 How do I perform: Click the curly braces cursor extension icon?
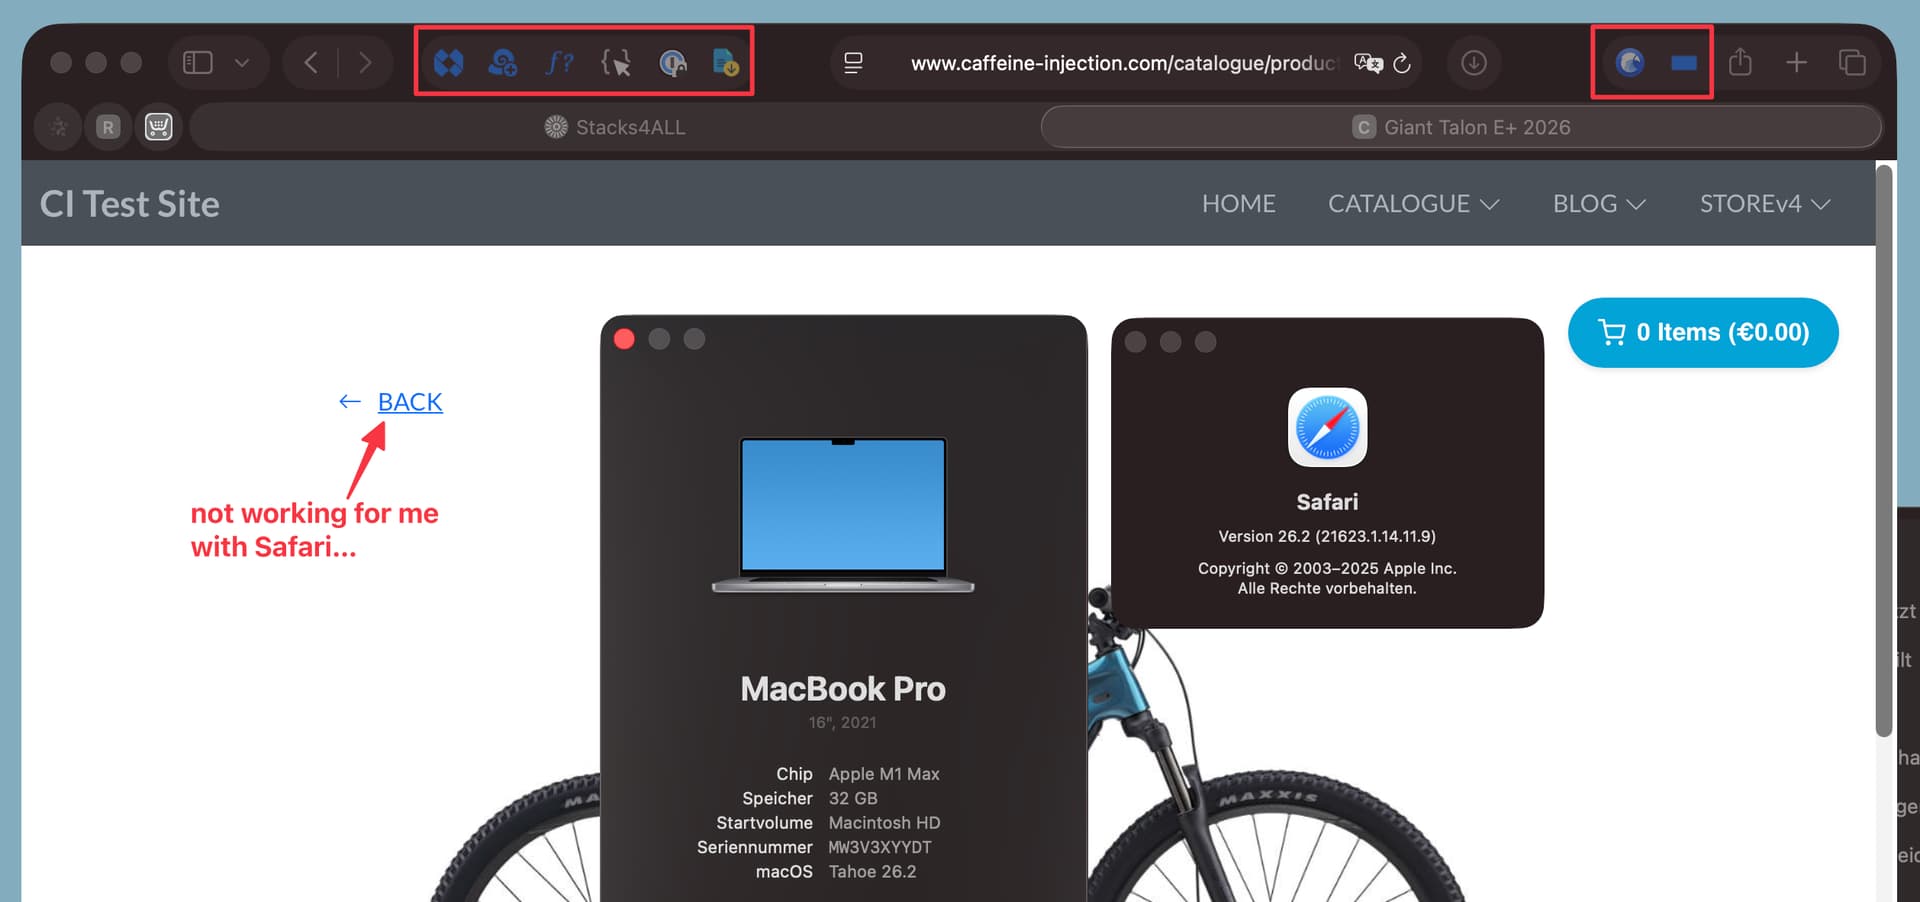pos(616,63)
